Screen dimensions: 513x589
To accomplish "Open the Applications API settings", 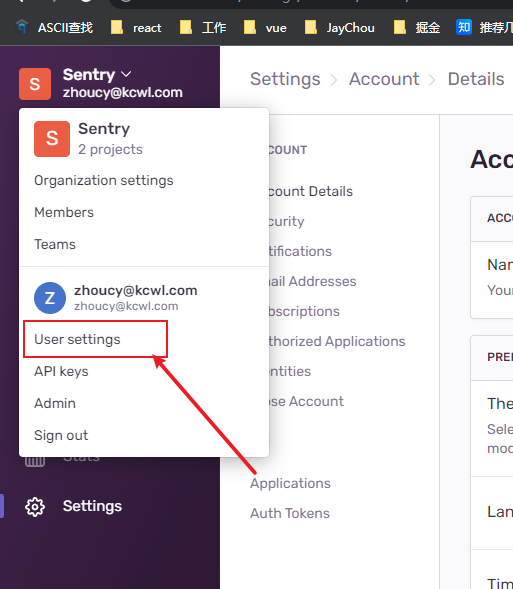I will pos(290,483).
